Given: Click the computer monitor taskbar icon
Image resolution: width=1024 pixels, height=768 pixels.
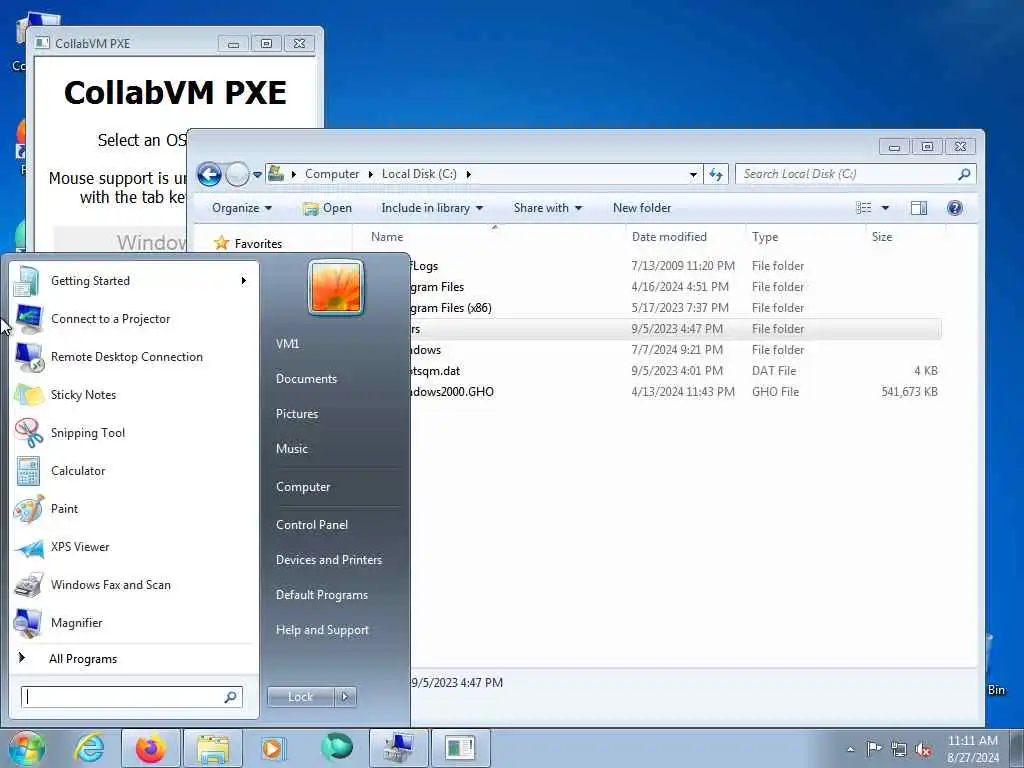Looking at the screenshot, I should 398,748.
